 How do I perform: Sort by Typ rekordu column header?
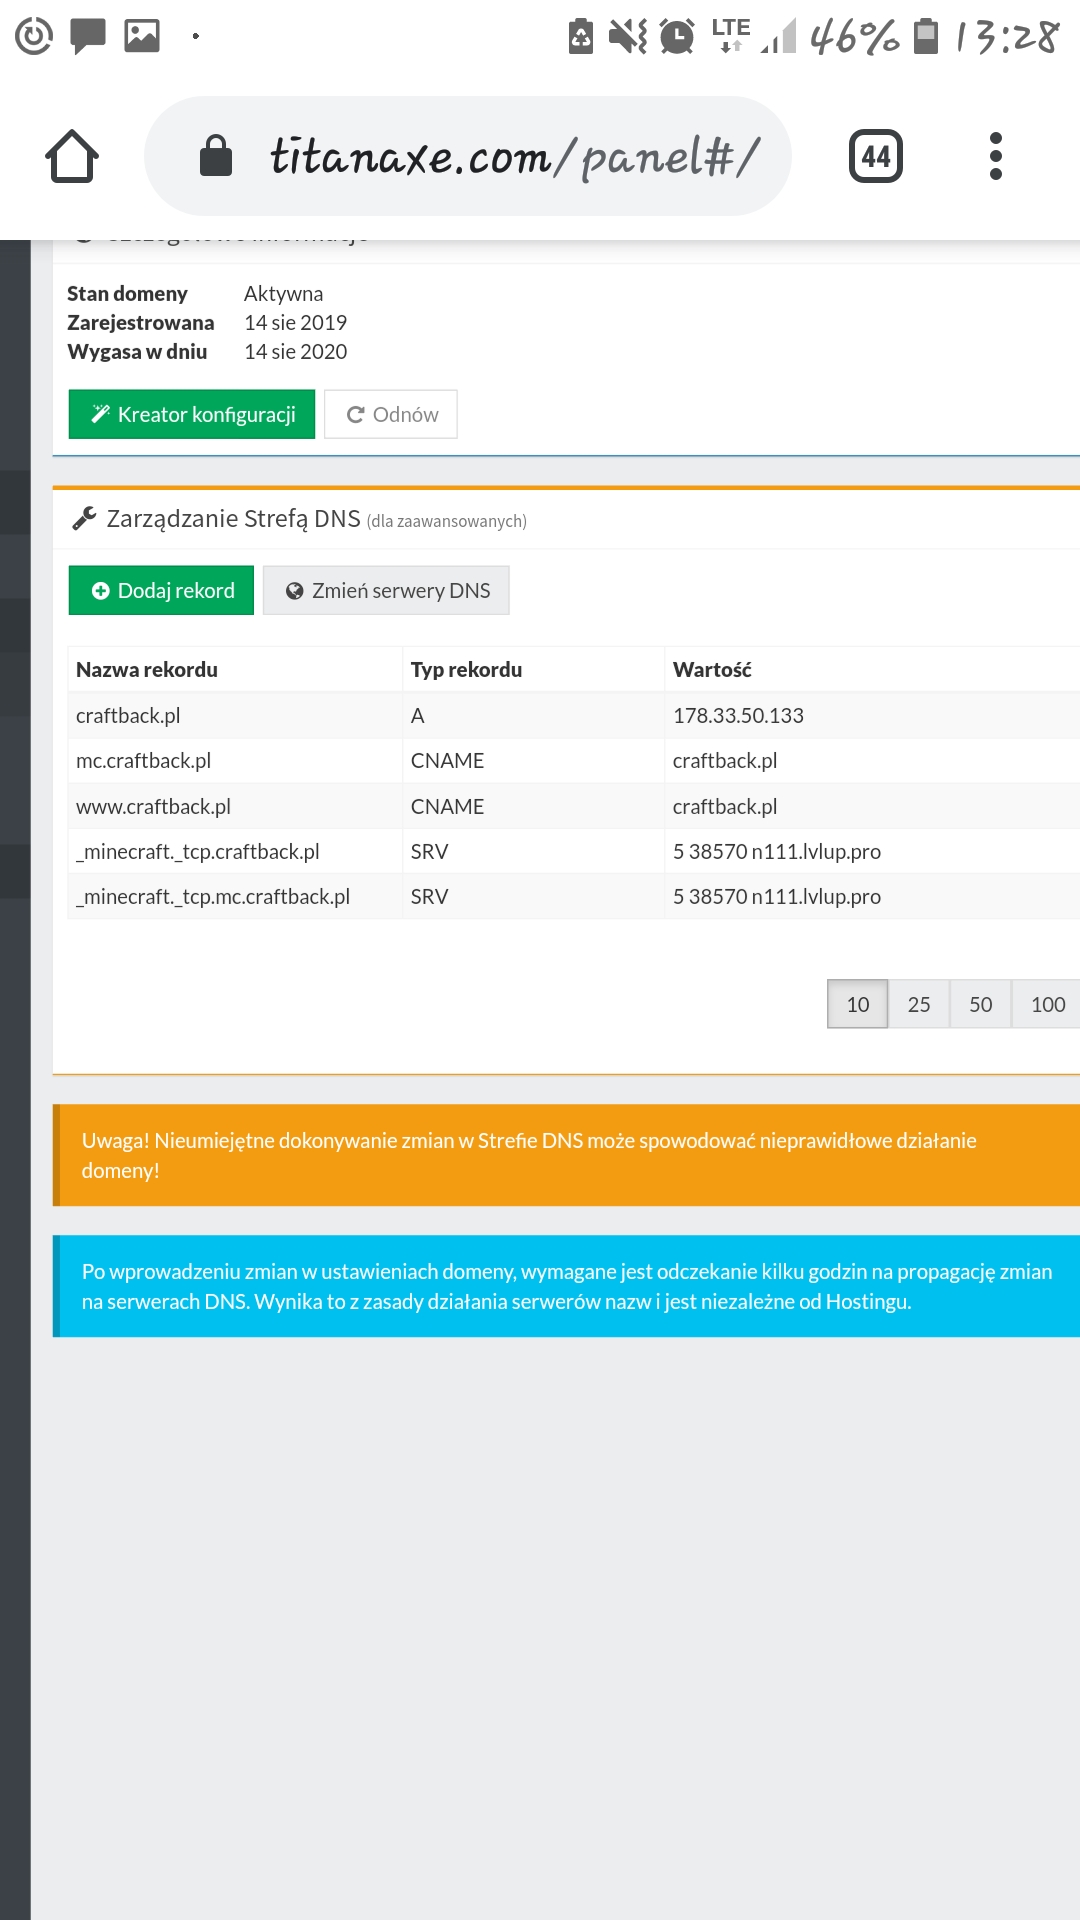(x=466, y=670)
